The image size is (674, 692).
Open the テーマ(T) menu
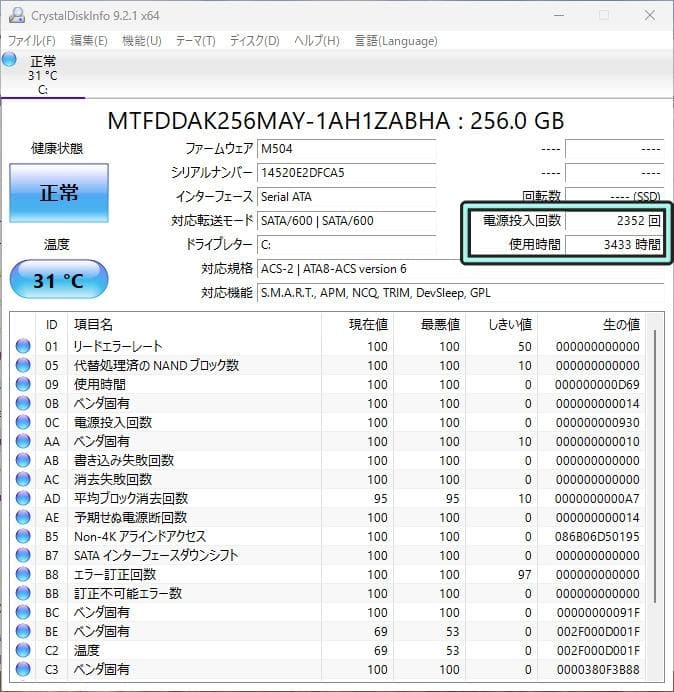click(x=196, y=41)
